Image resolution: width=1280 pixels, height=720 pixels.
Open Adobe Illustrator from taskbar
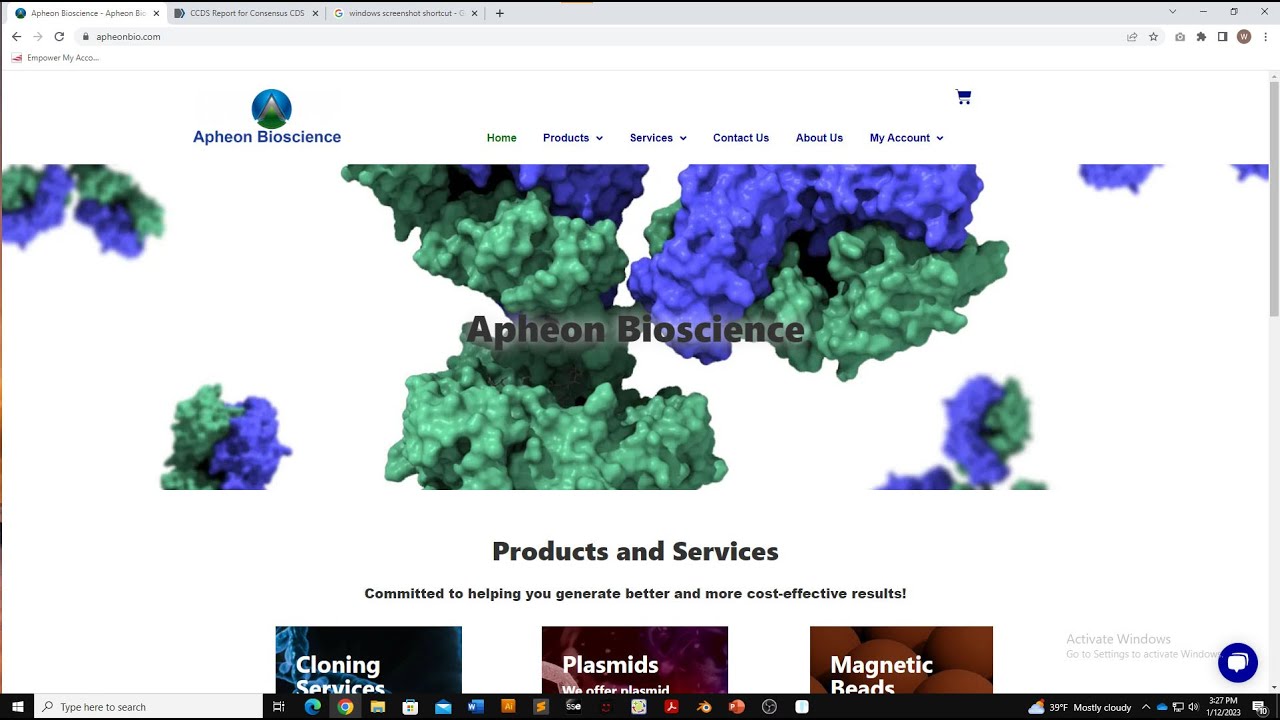508,707
